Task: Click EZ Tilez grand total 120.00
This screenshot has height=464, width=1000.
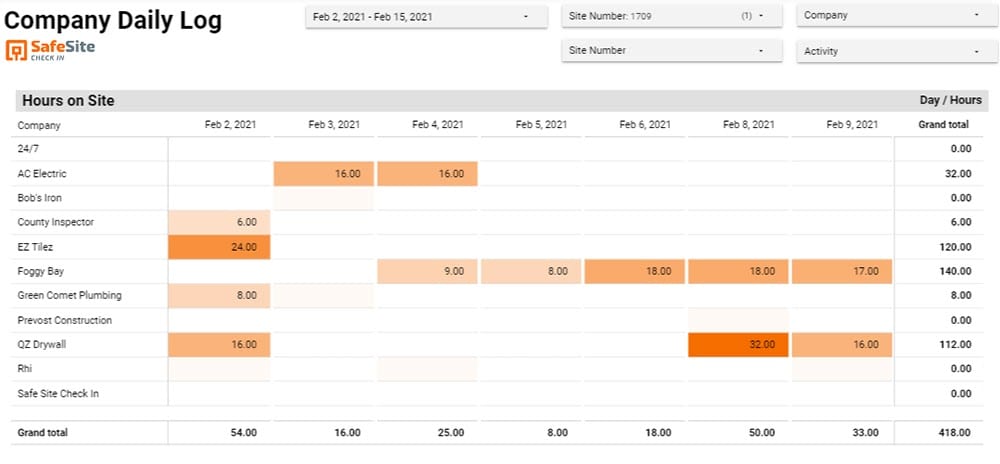Action: [956, 247]
